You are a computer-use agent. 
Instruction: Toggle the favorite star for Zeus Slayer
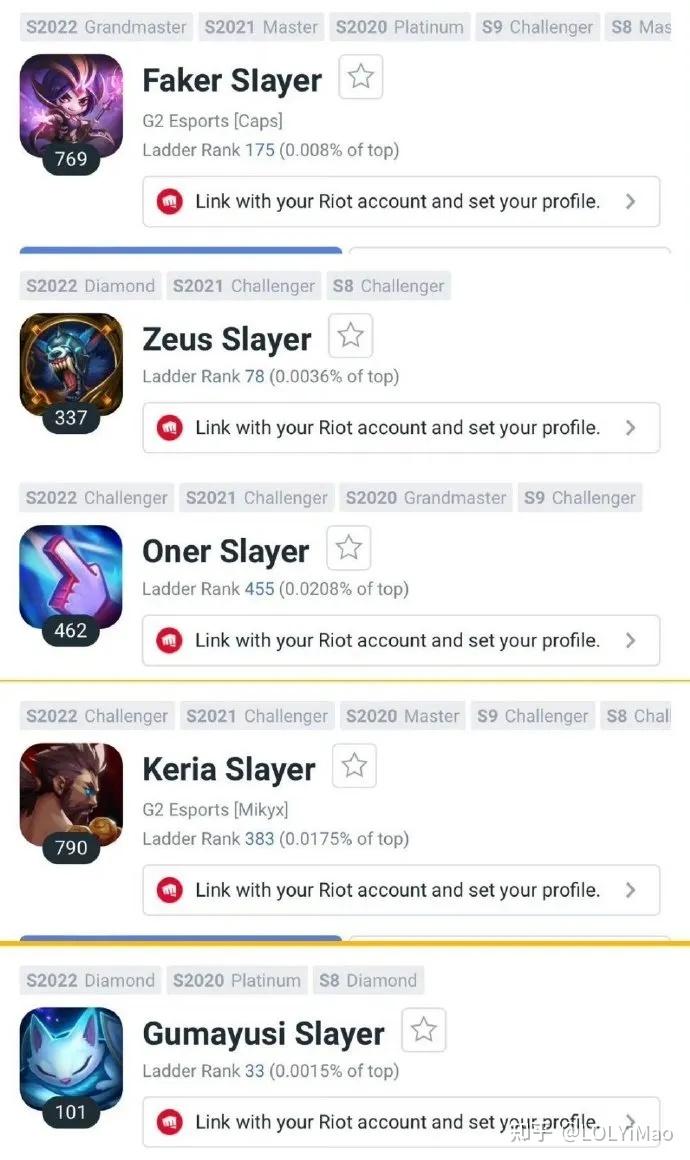point(350,335)
